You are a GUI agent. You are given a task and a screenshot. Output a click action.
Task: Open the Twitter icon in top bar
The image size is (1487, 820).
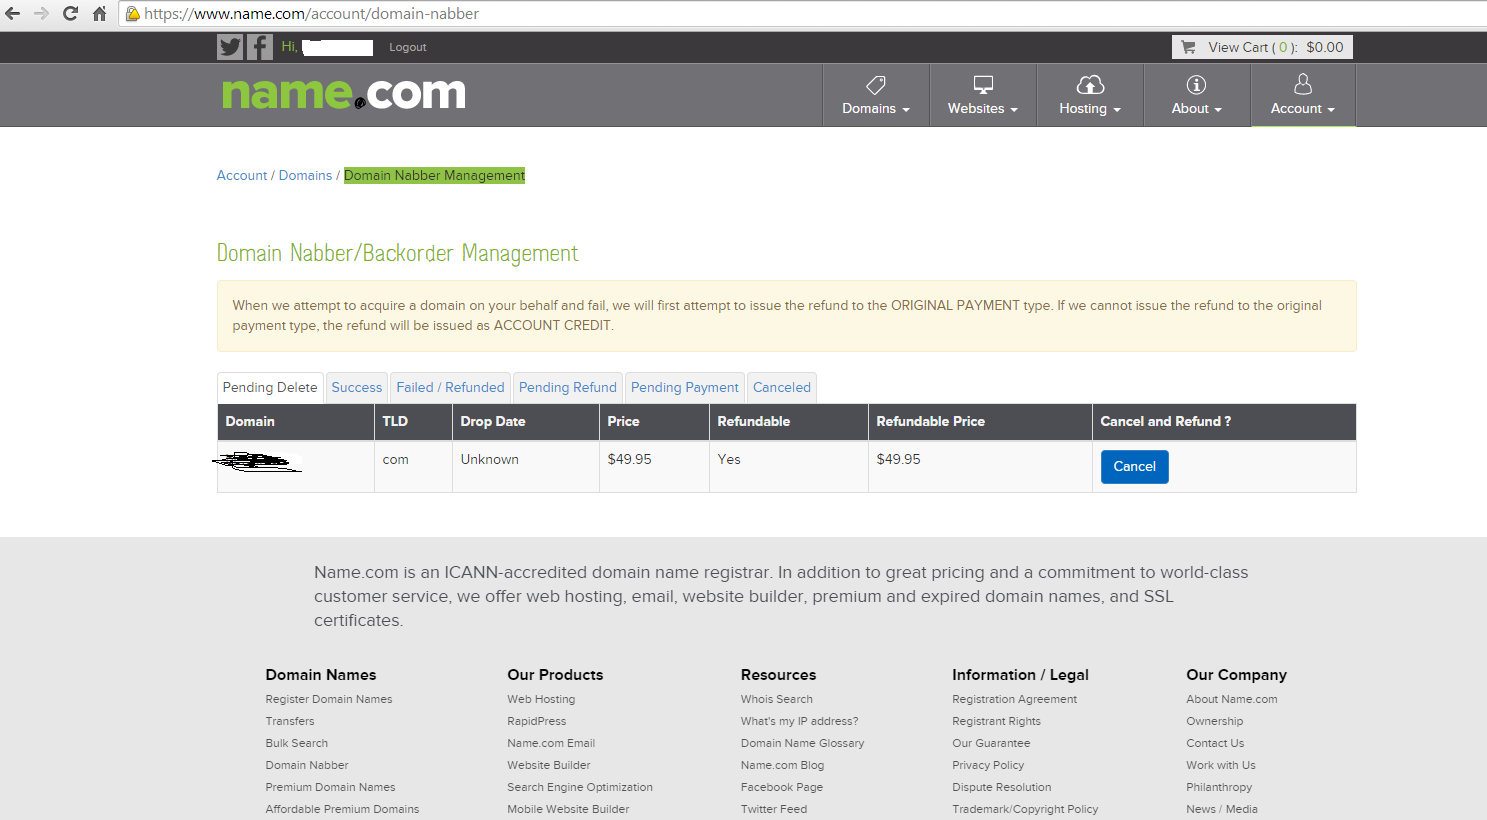point(230,47)
